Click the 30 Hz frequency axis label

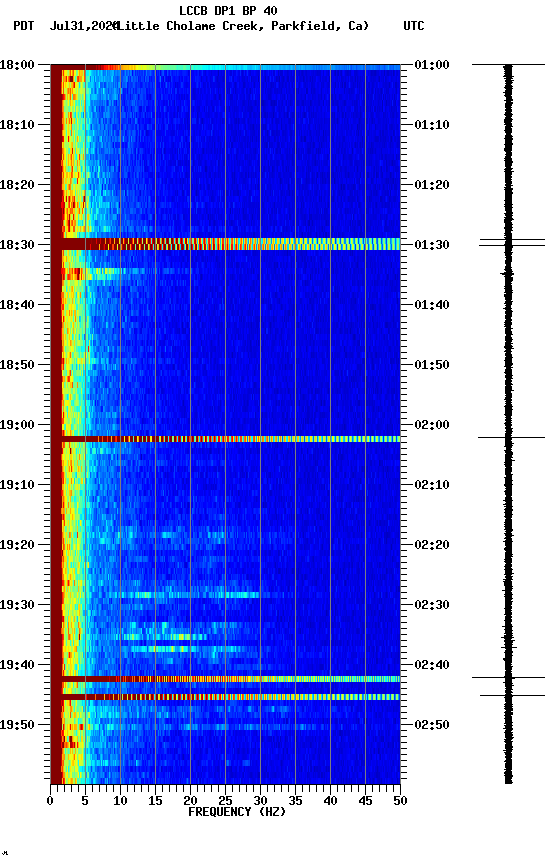pos(260,801)
